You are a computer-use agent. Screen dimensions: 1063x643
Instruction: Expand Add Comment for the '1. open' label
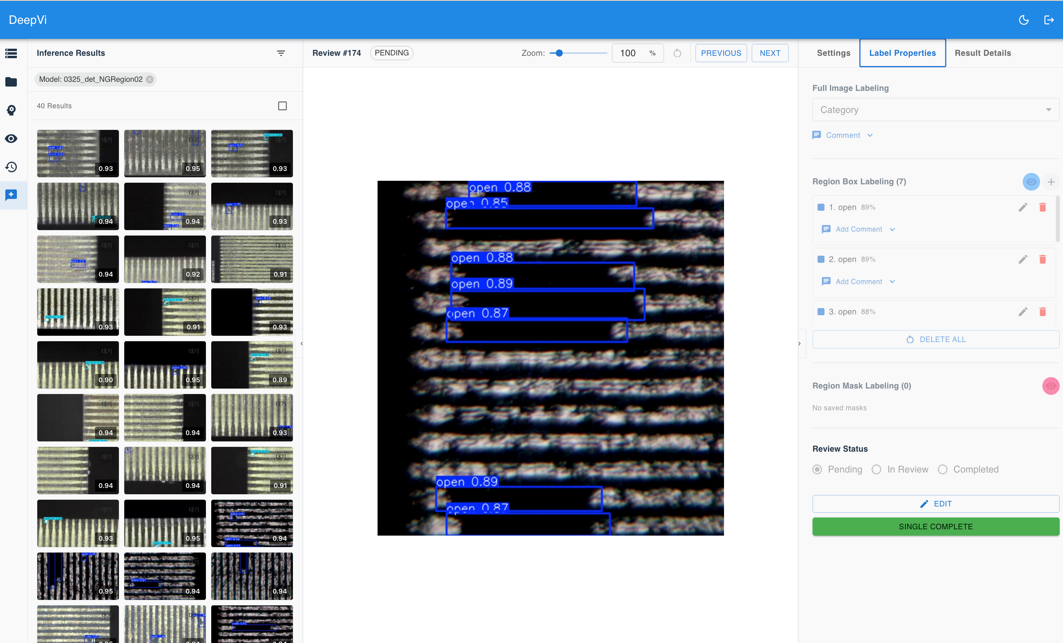click(x=858, y=229)
